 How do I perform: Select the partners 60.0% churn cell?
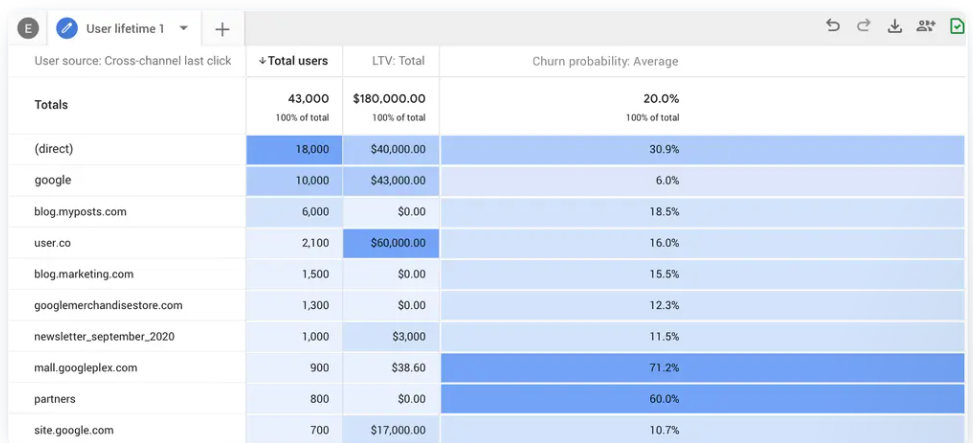[x=703, y=398]
